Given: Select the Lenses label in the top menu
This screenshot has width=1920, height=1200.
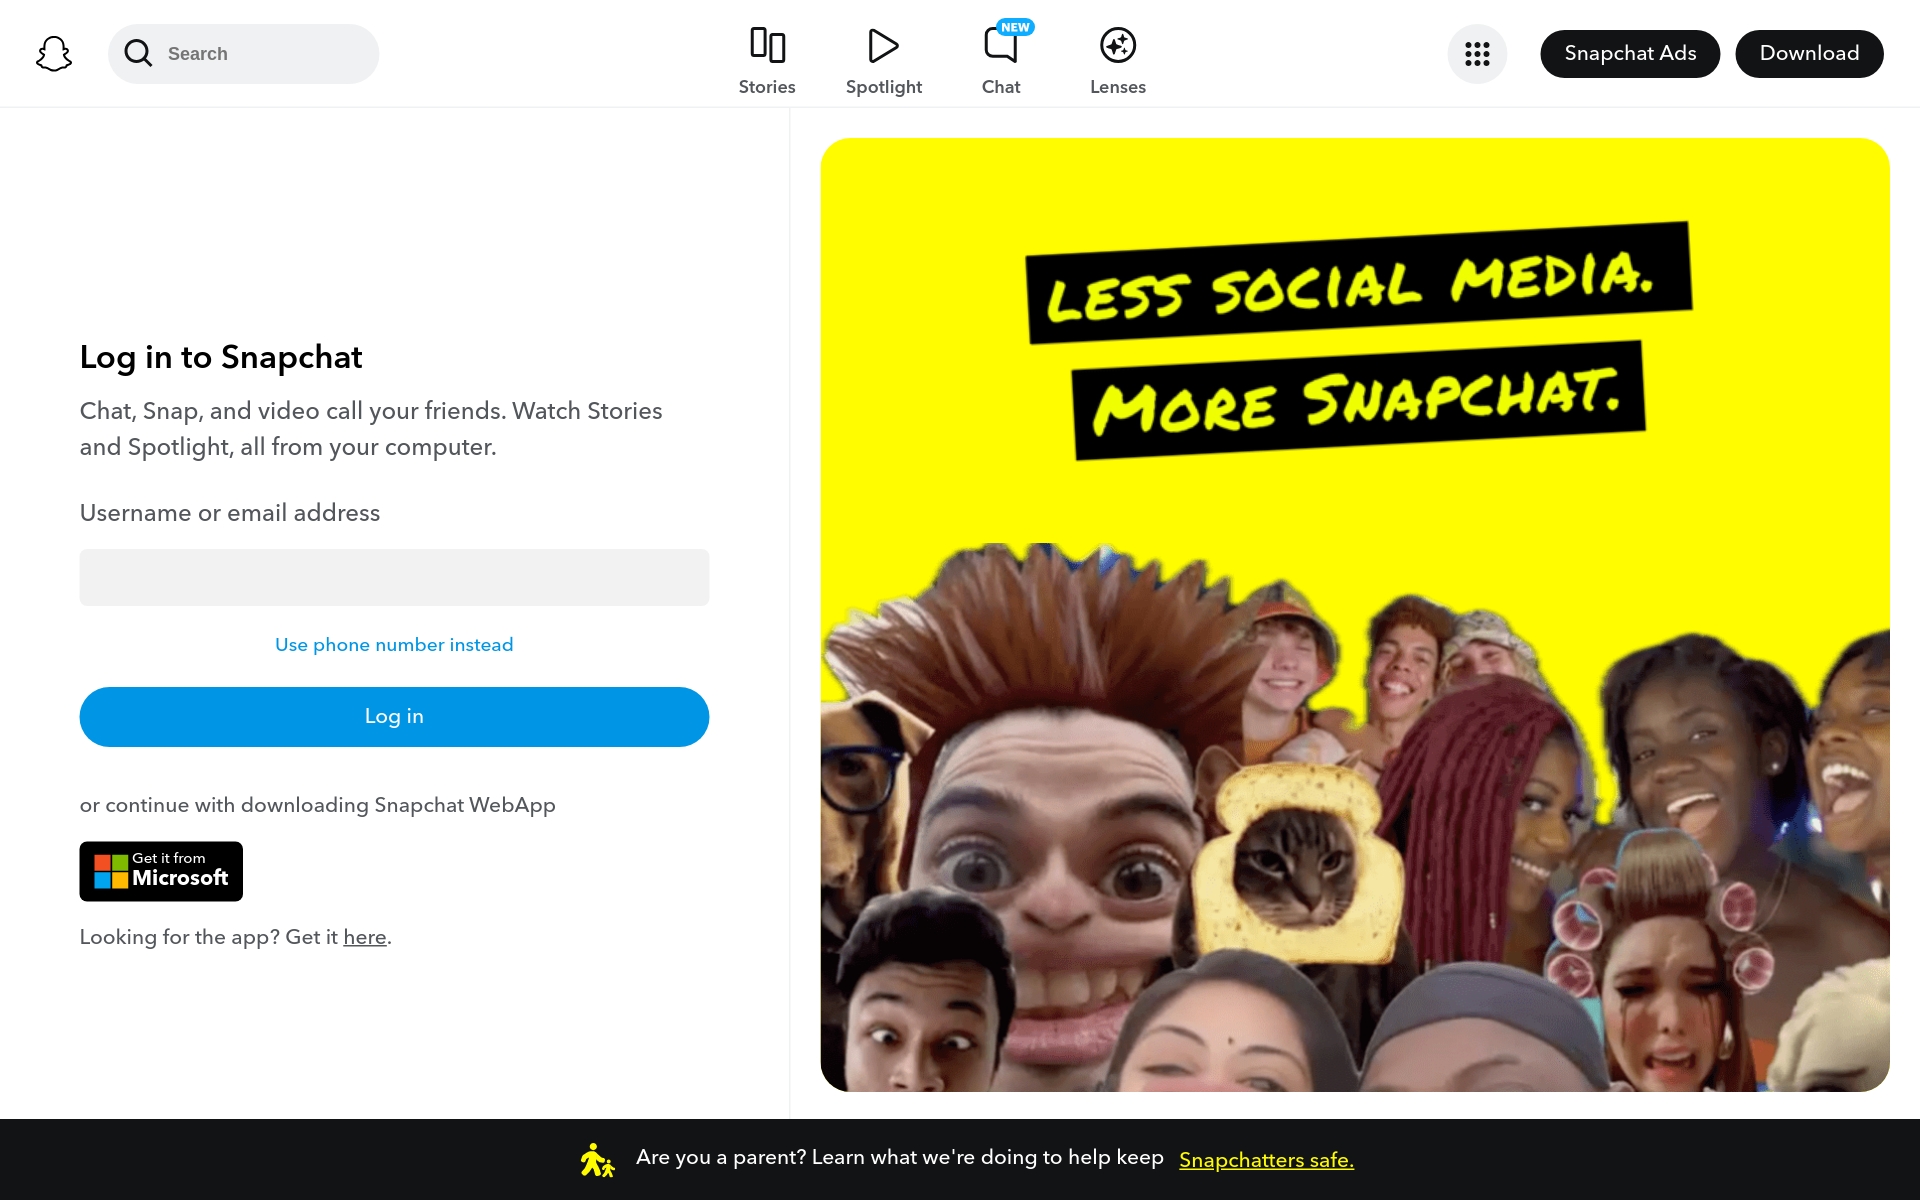Looking at the screenshot, I should click(x=1117, y=87).
